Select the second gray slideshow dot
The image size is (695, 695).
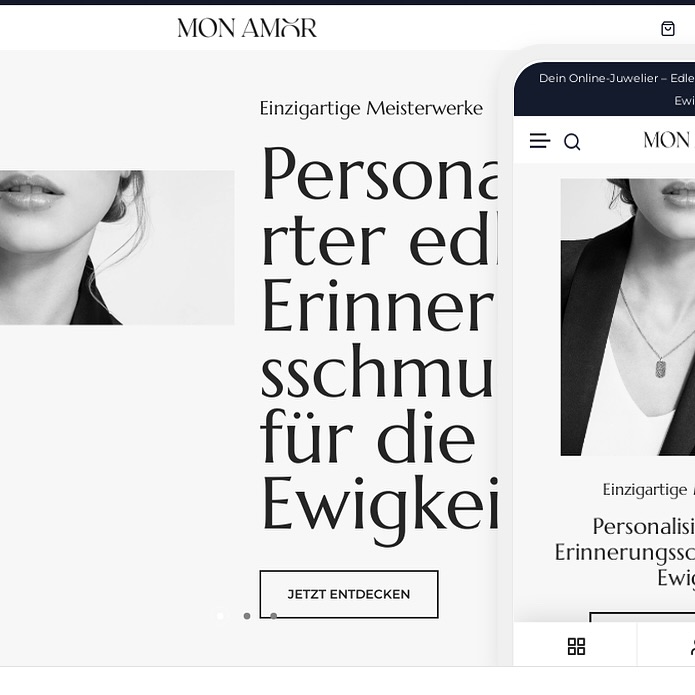tap(247, 616)
